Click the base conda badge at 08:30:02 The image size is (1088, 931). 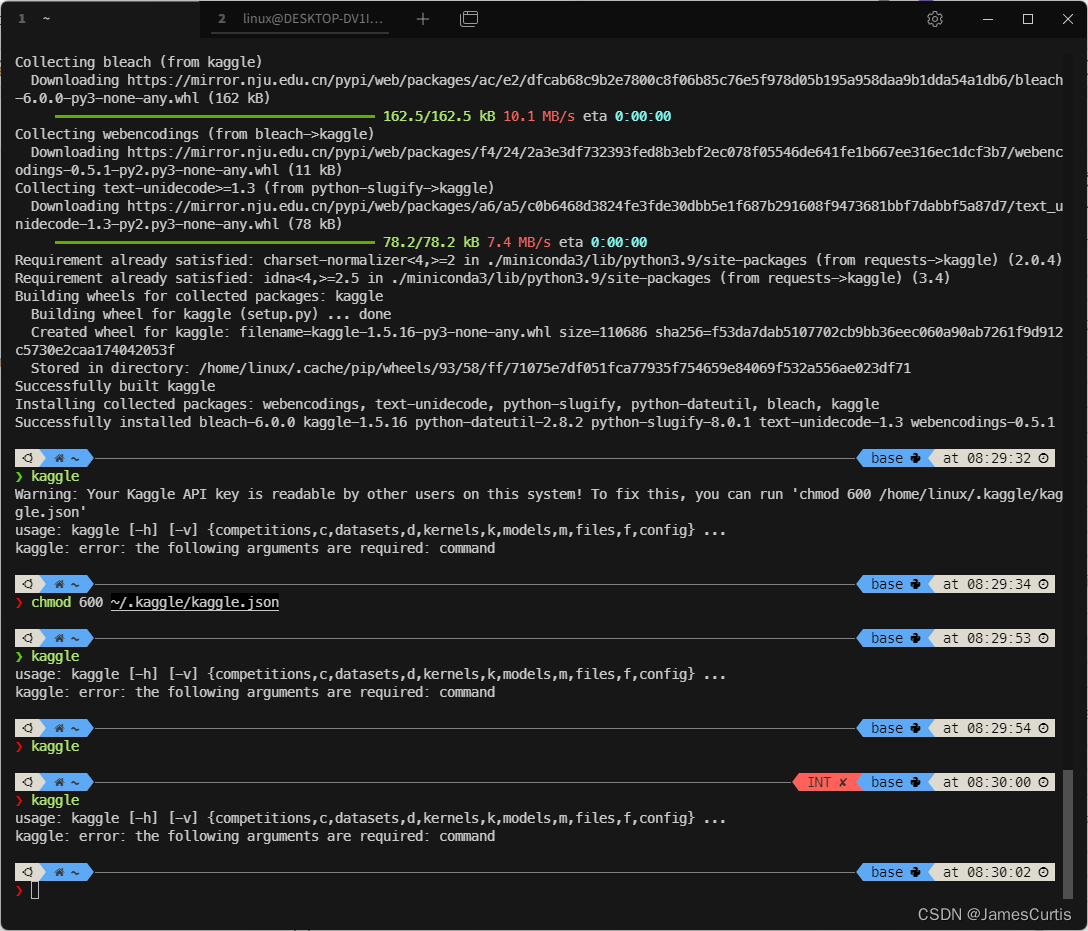[895, 872]
